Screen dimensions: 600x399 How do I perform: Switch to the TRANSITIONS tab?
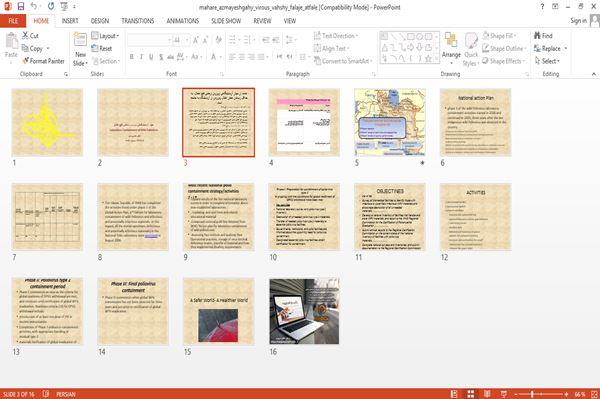(x=138, y=21)
